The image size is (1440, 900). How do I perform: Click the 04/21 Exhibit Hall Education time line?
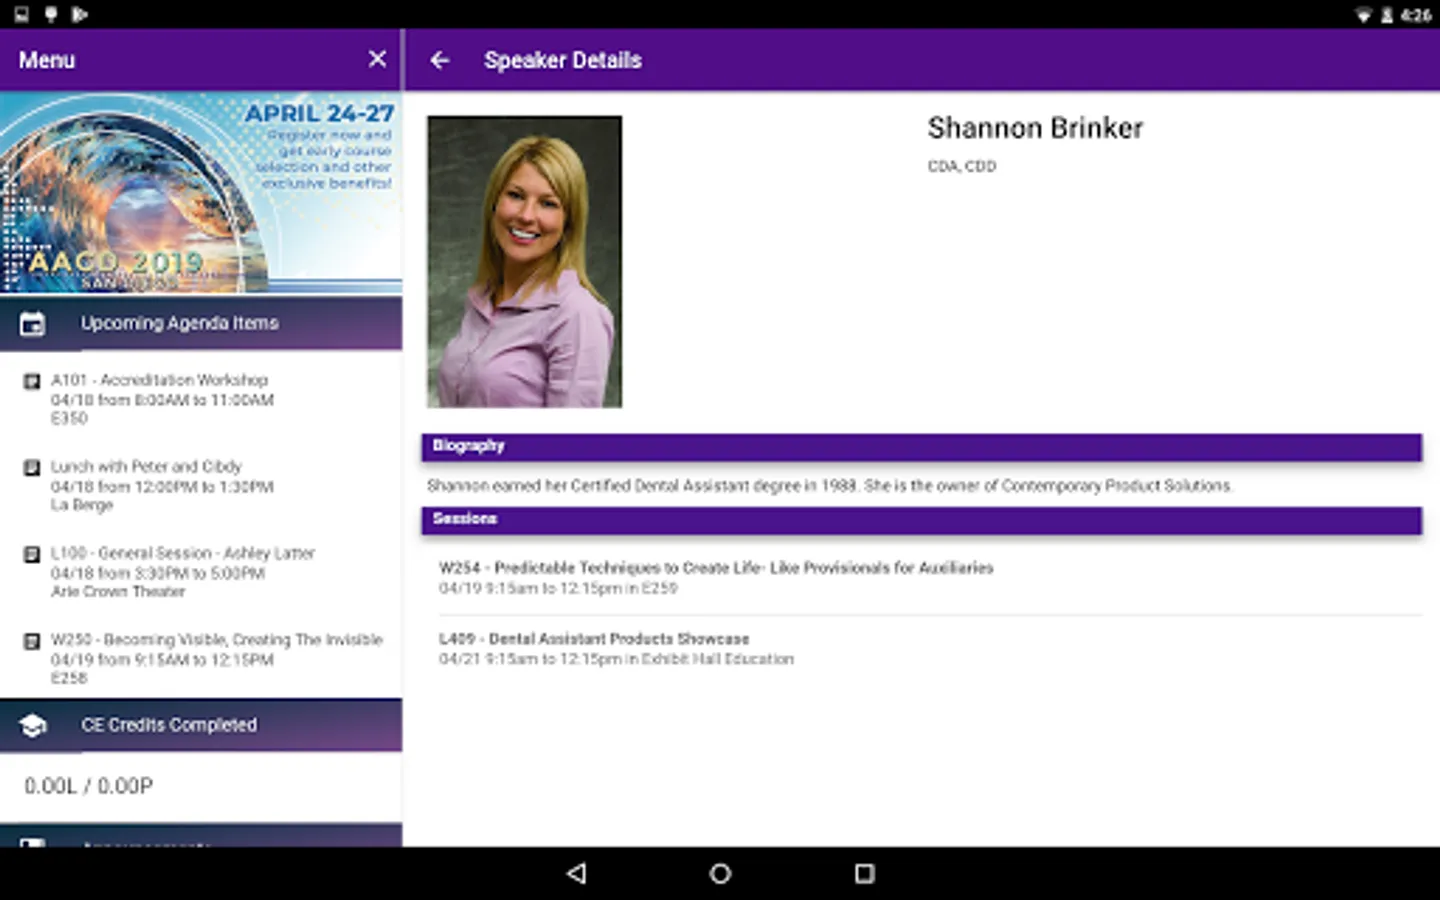[616, 659]
